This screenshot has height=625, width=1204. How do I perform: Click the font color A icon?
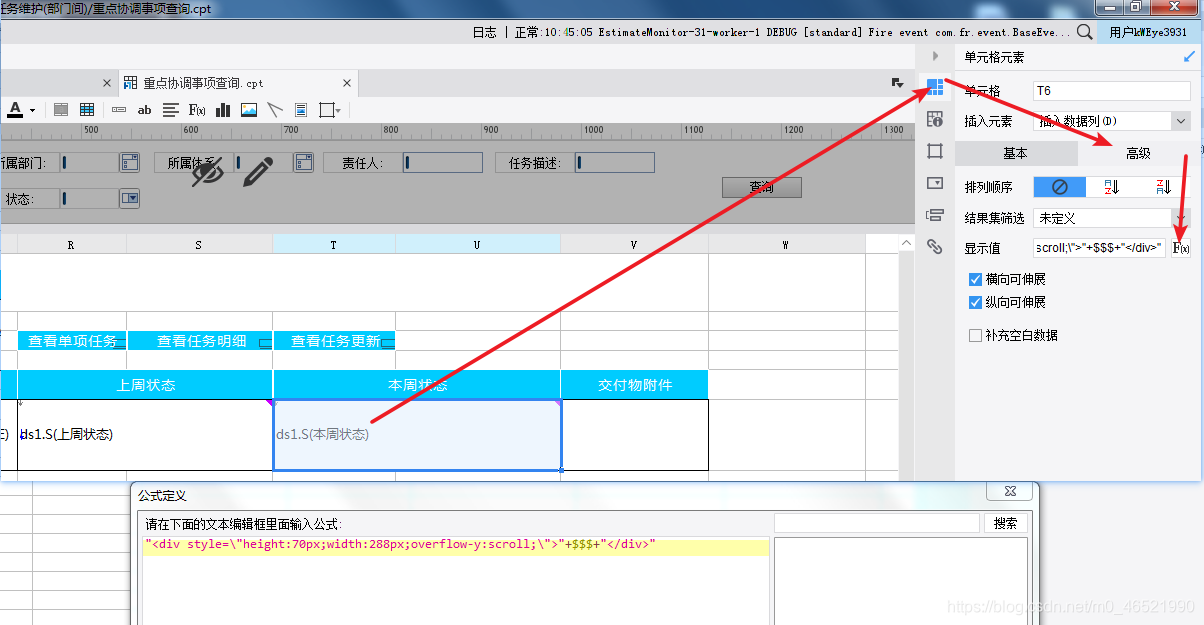click(15, 109)
